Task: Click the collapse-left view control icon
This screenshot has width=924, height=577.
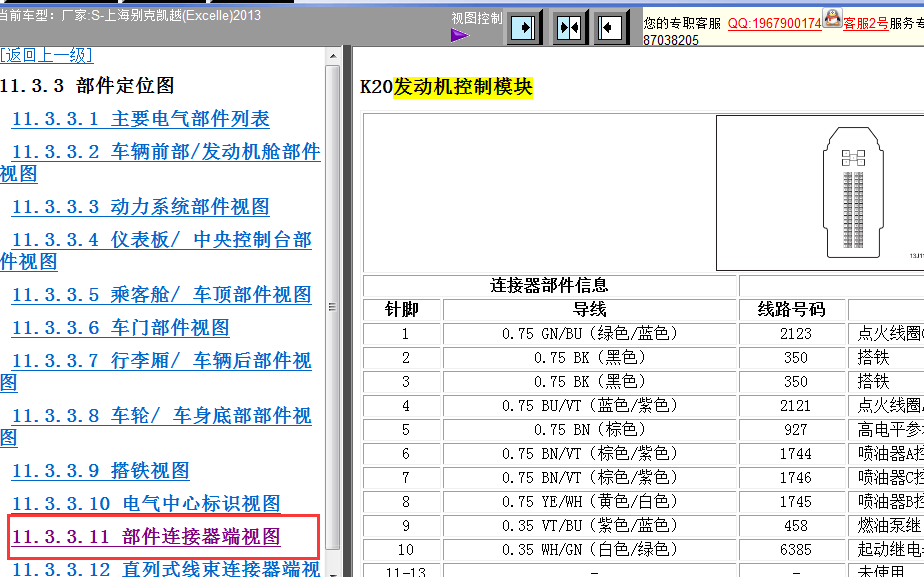Action: pos(609,28)
